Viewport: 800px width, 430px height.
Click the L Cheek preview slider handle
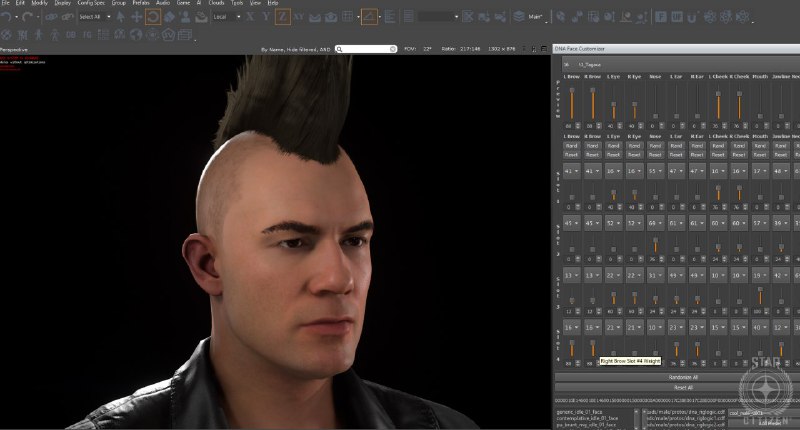[718, 94]
